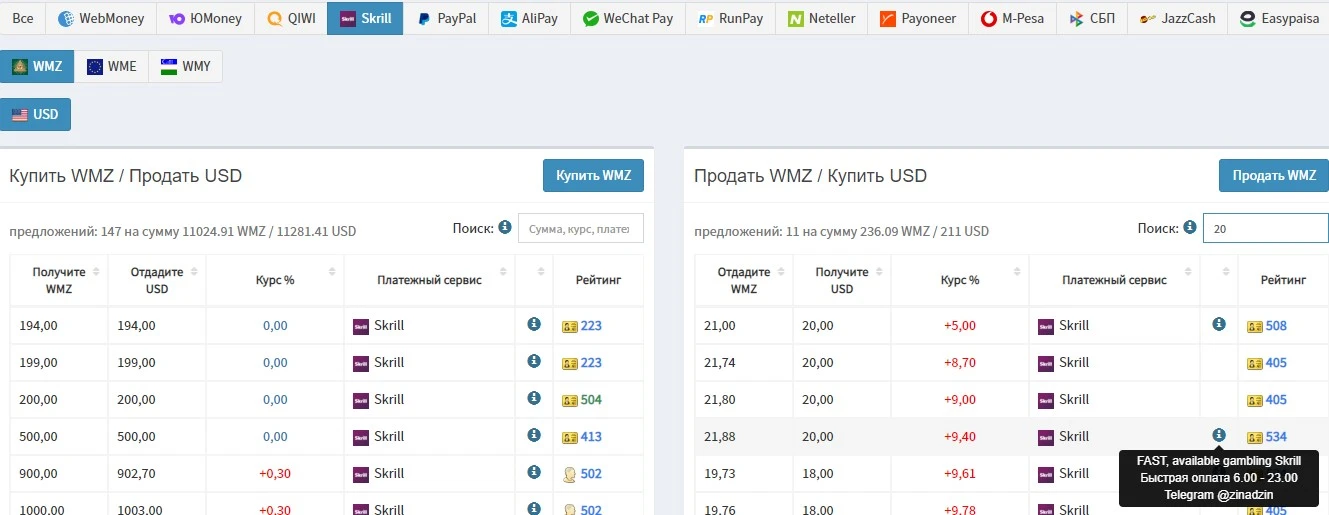Open rating 504 in 200,00 row
1329x515 pixels.
pos(591,400)
